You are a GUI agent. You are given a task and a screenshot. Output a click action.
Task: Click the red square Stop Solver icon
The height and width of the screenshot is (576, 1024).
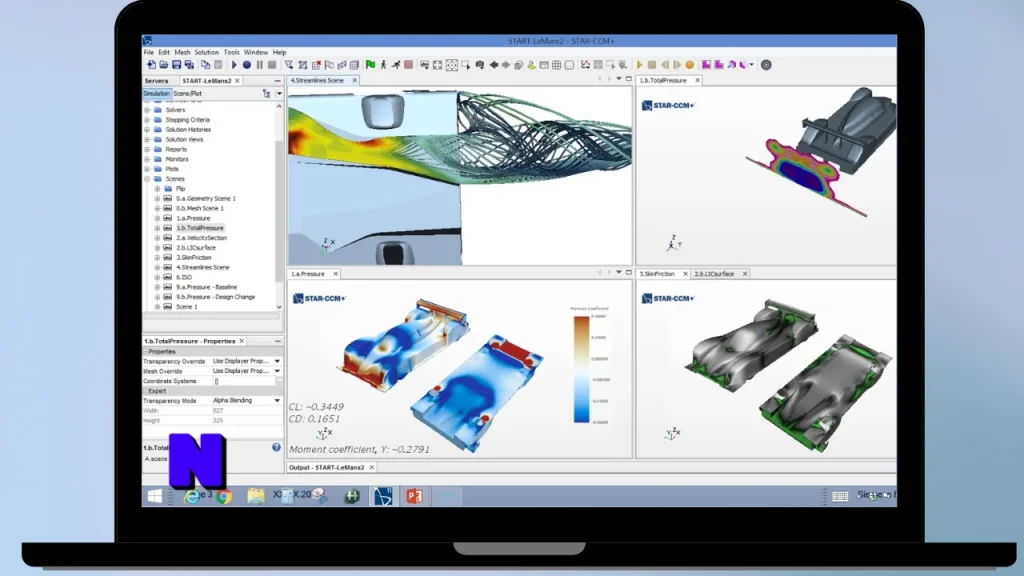408,65
